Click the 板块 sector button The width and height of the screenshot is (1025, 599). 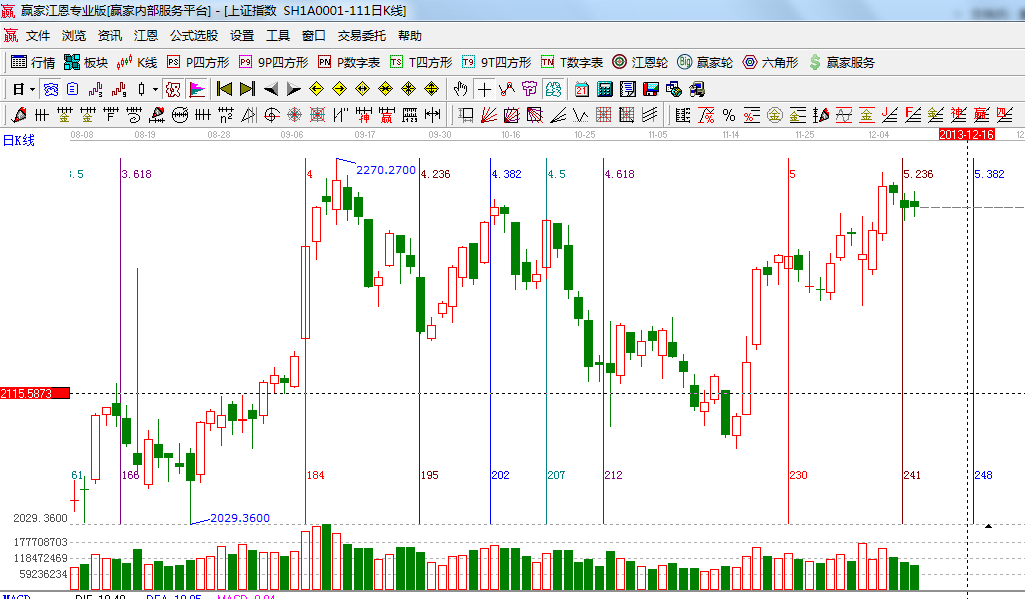[x=86, y=62]
